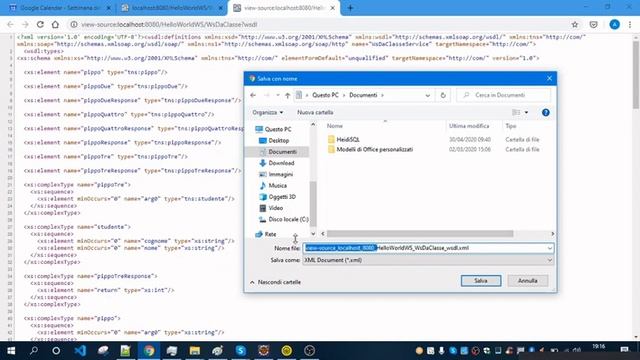Screen dimensions: 640x360
Task: Open the Nuova cartella option
Action: (x=315, y=112)
